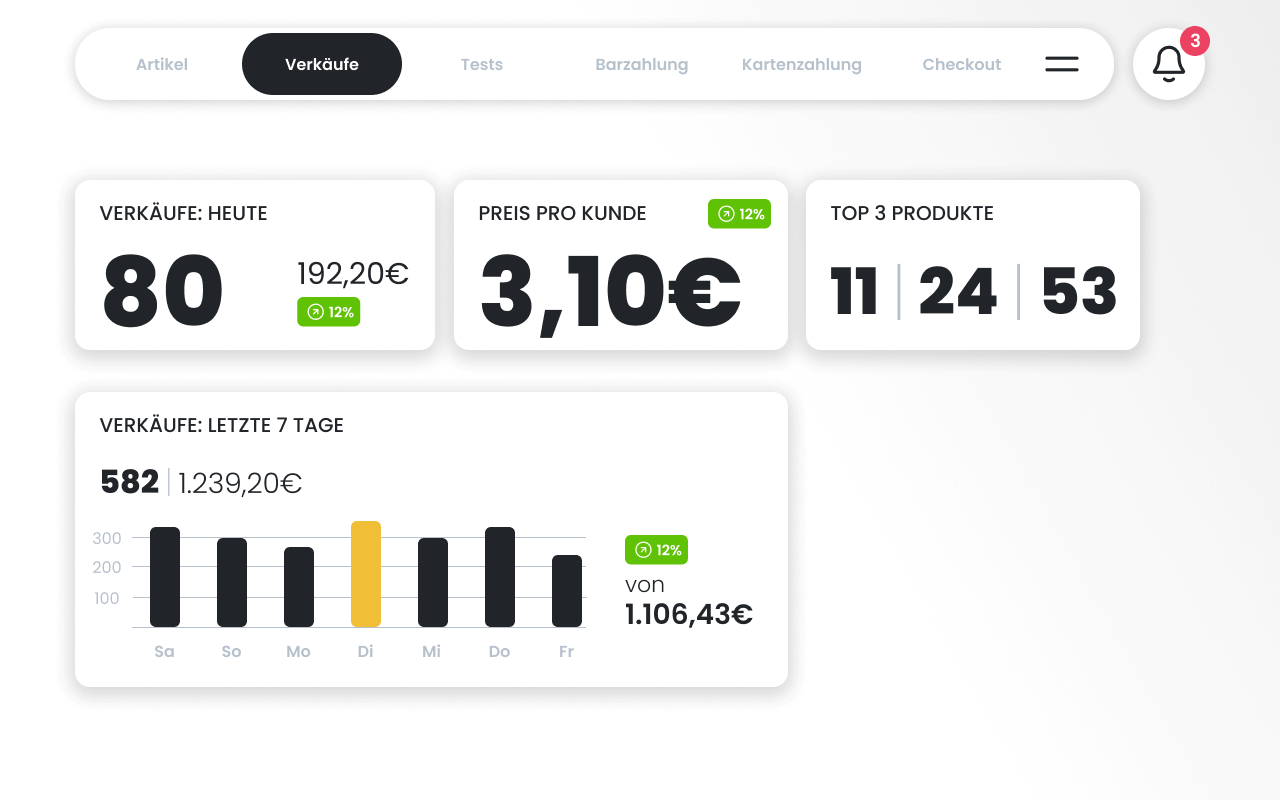Open the Tests tab
Viewport: 1280px width, 800px height.
(481, 64)
